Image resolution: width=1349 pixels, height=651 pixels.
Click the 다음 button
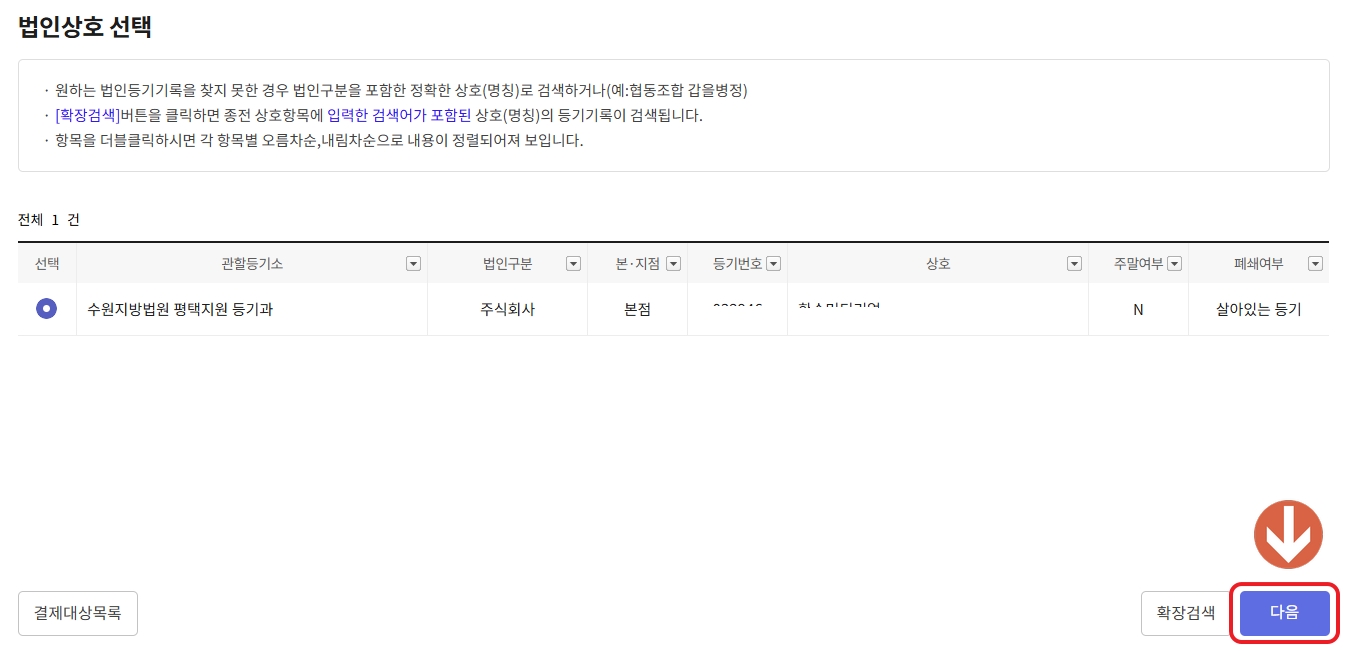pos(1284,613)
